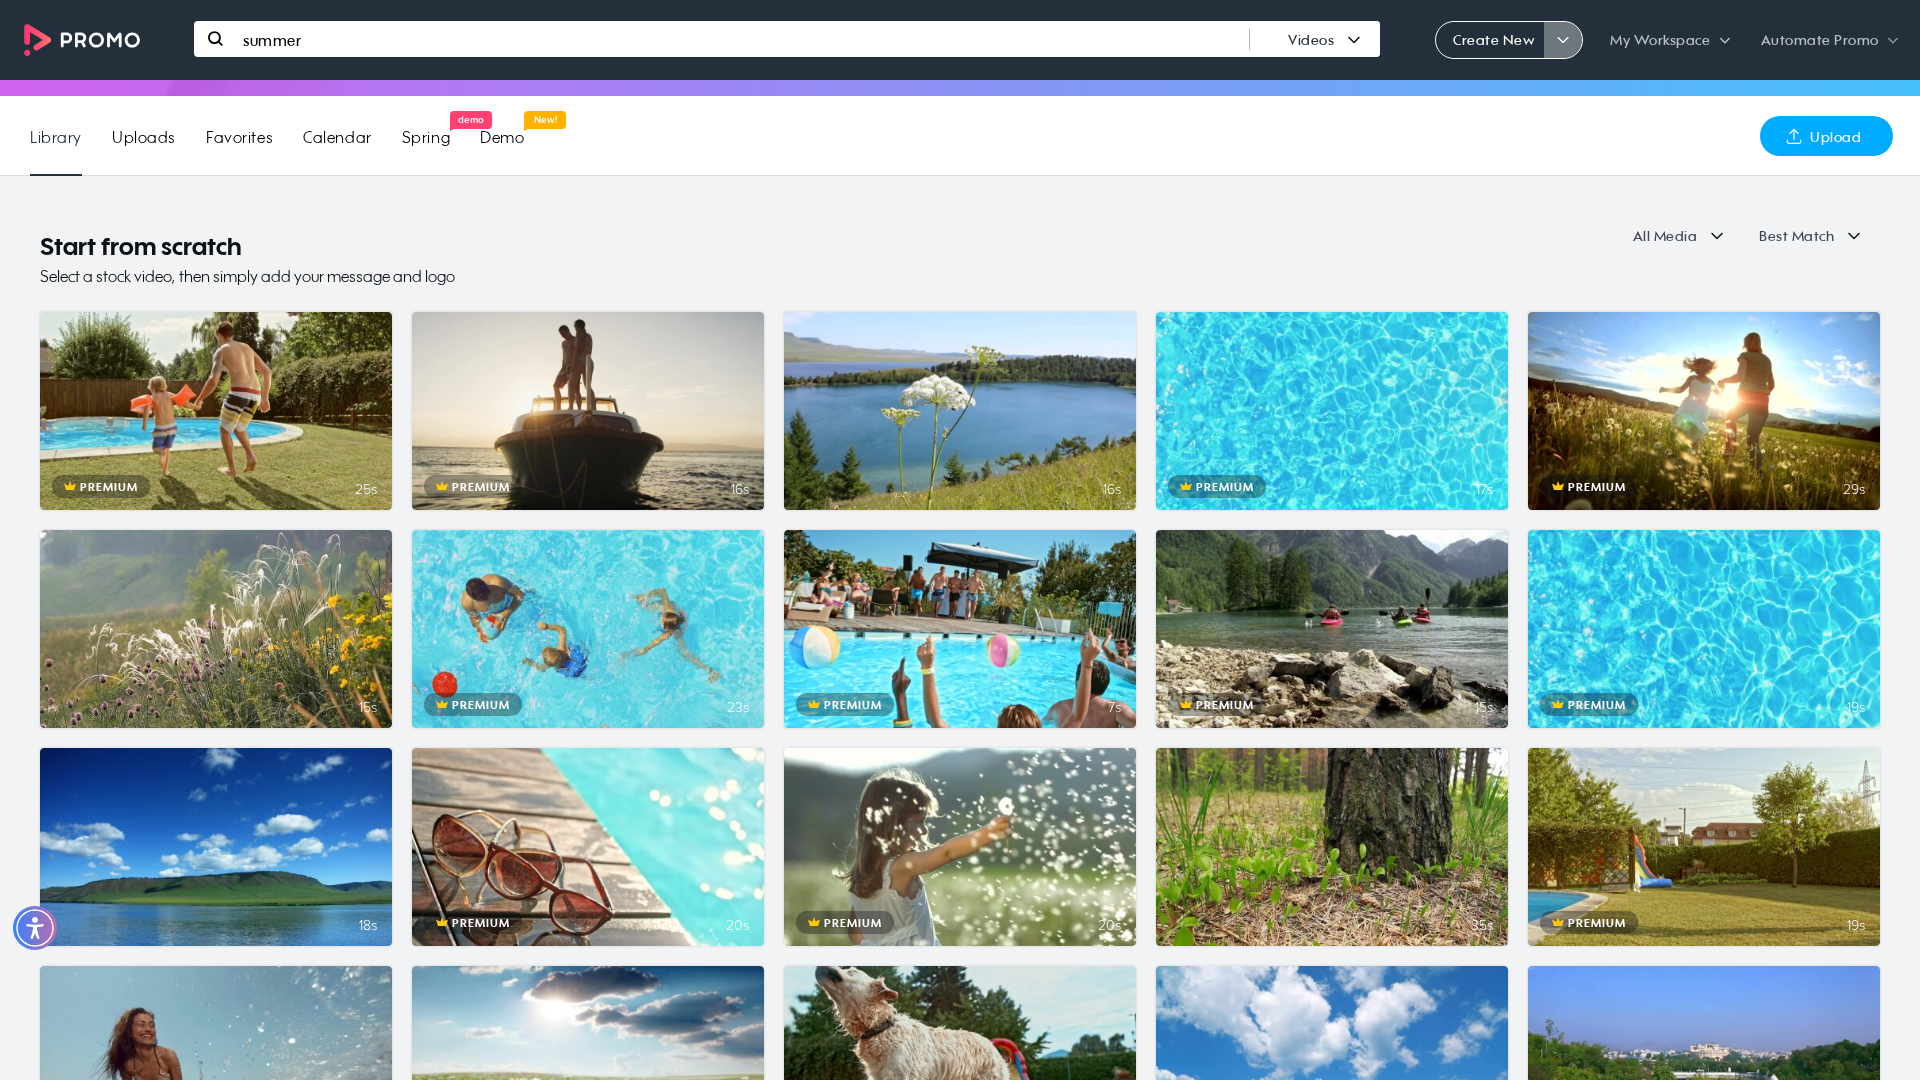Select the pool party beach balls video
The width and height of the screenshot is (1920, 1080).
click(x=960, y=629)
